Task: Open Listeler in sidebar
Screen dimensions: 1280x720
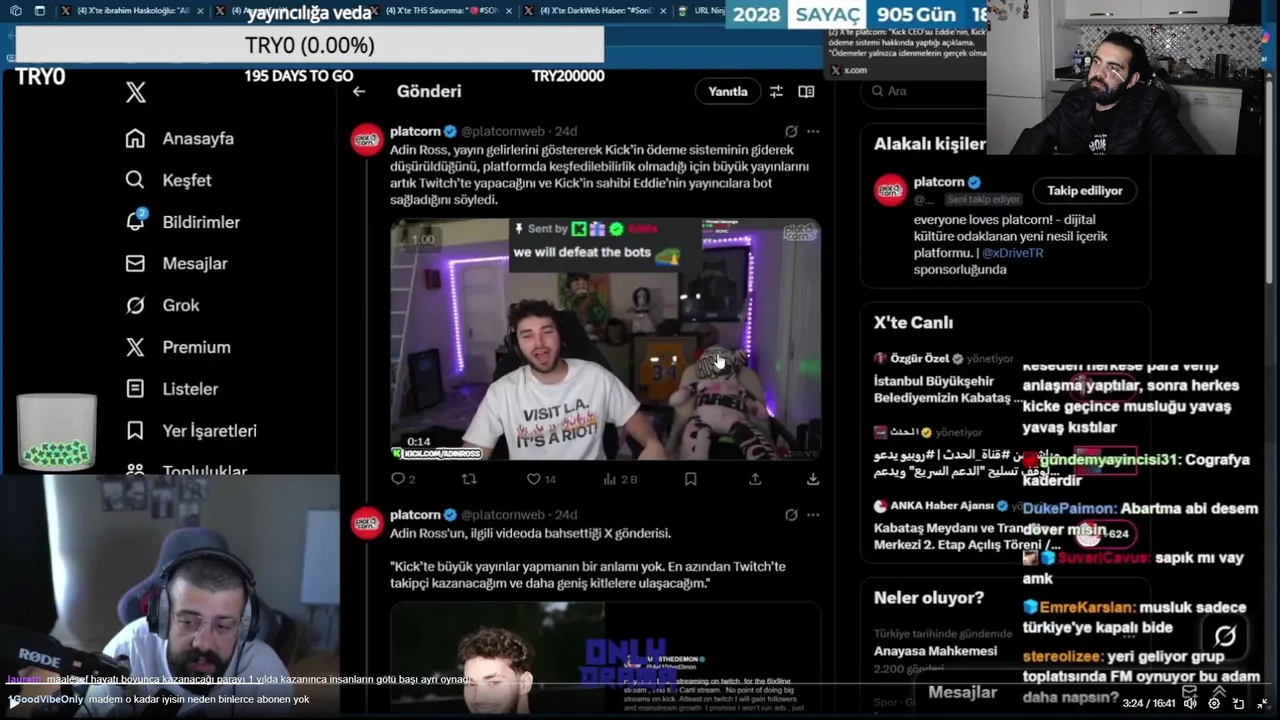Action: click(x=172, y=389)
